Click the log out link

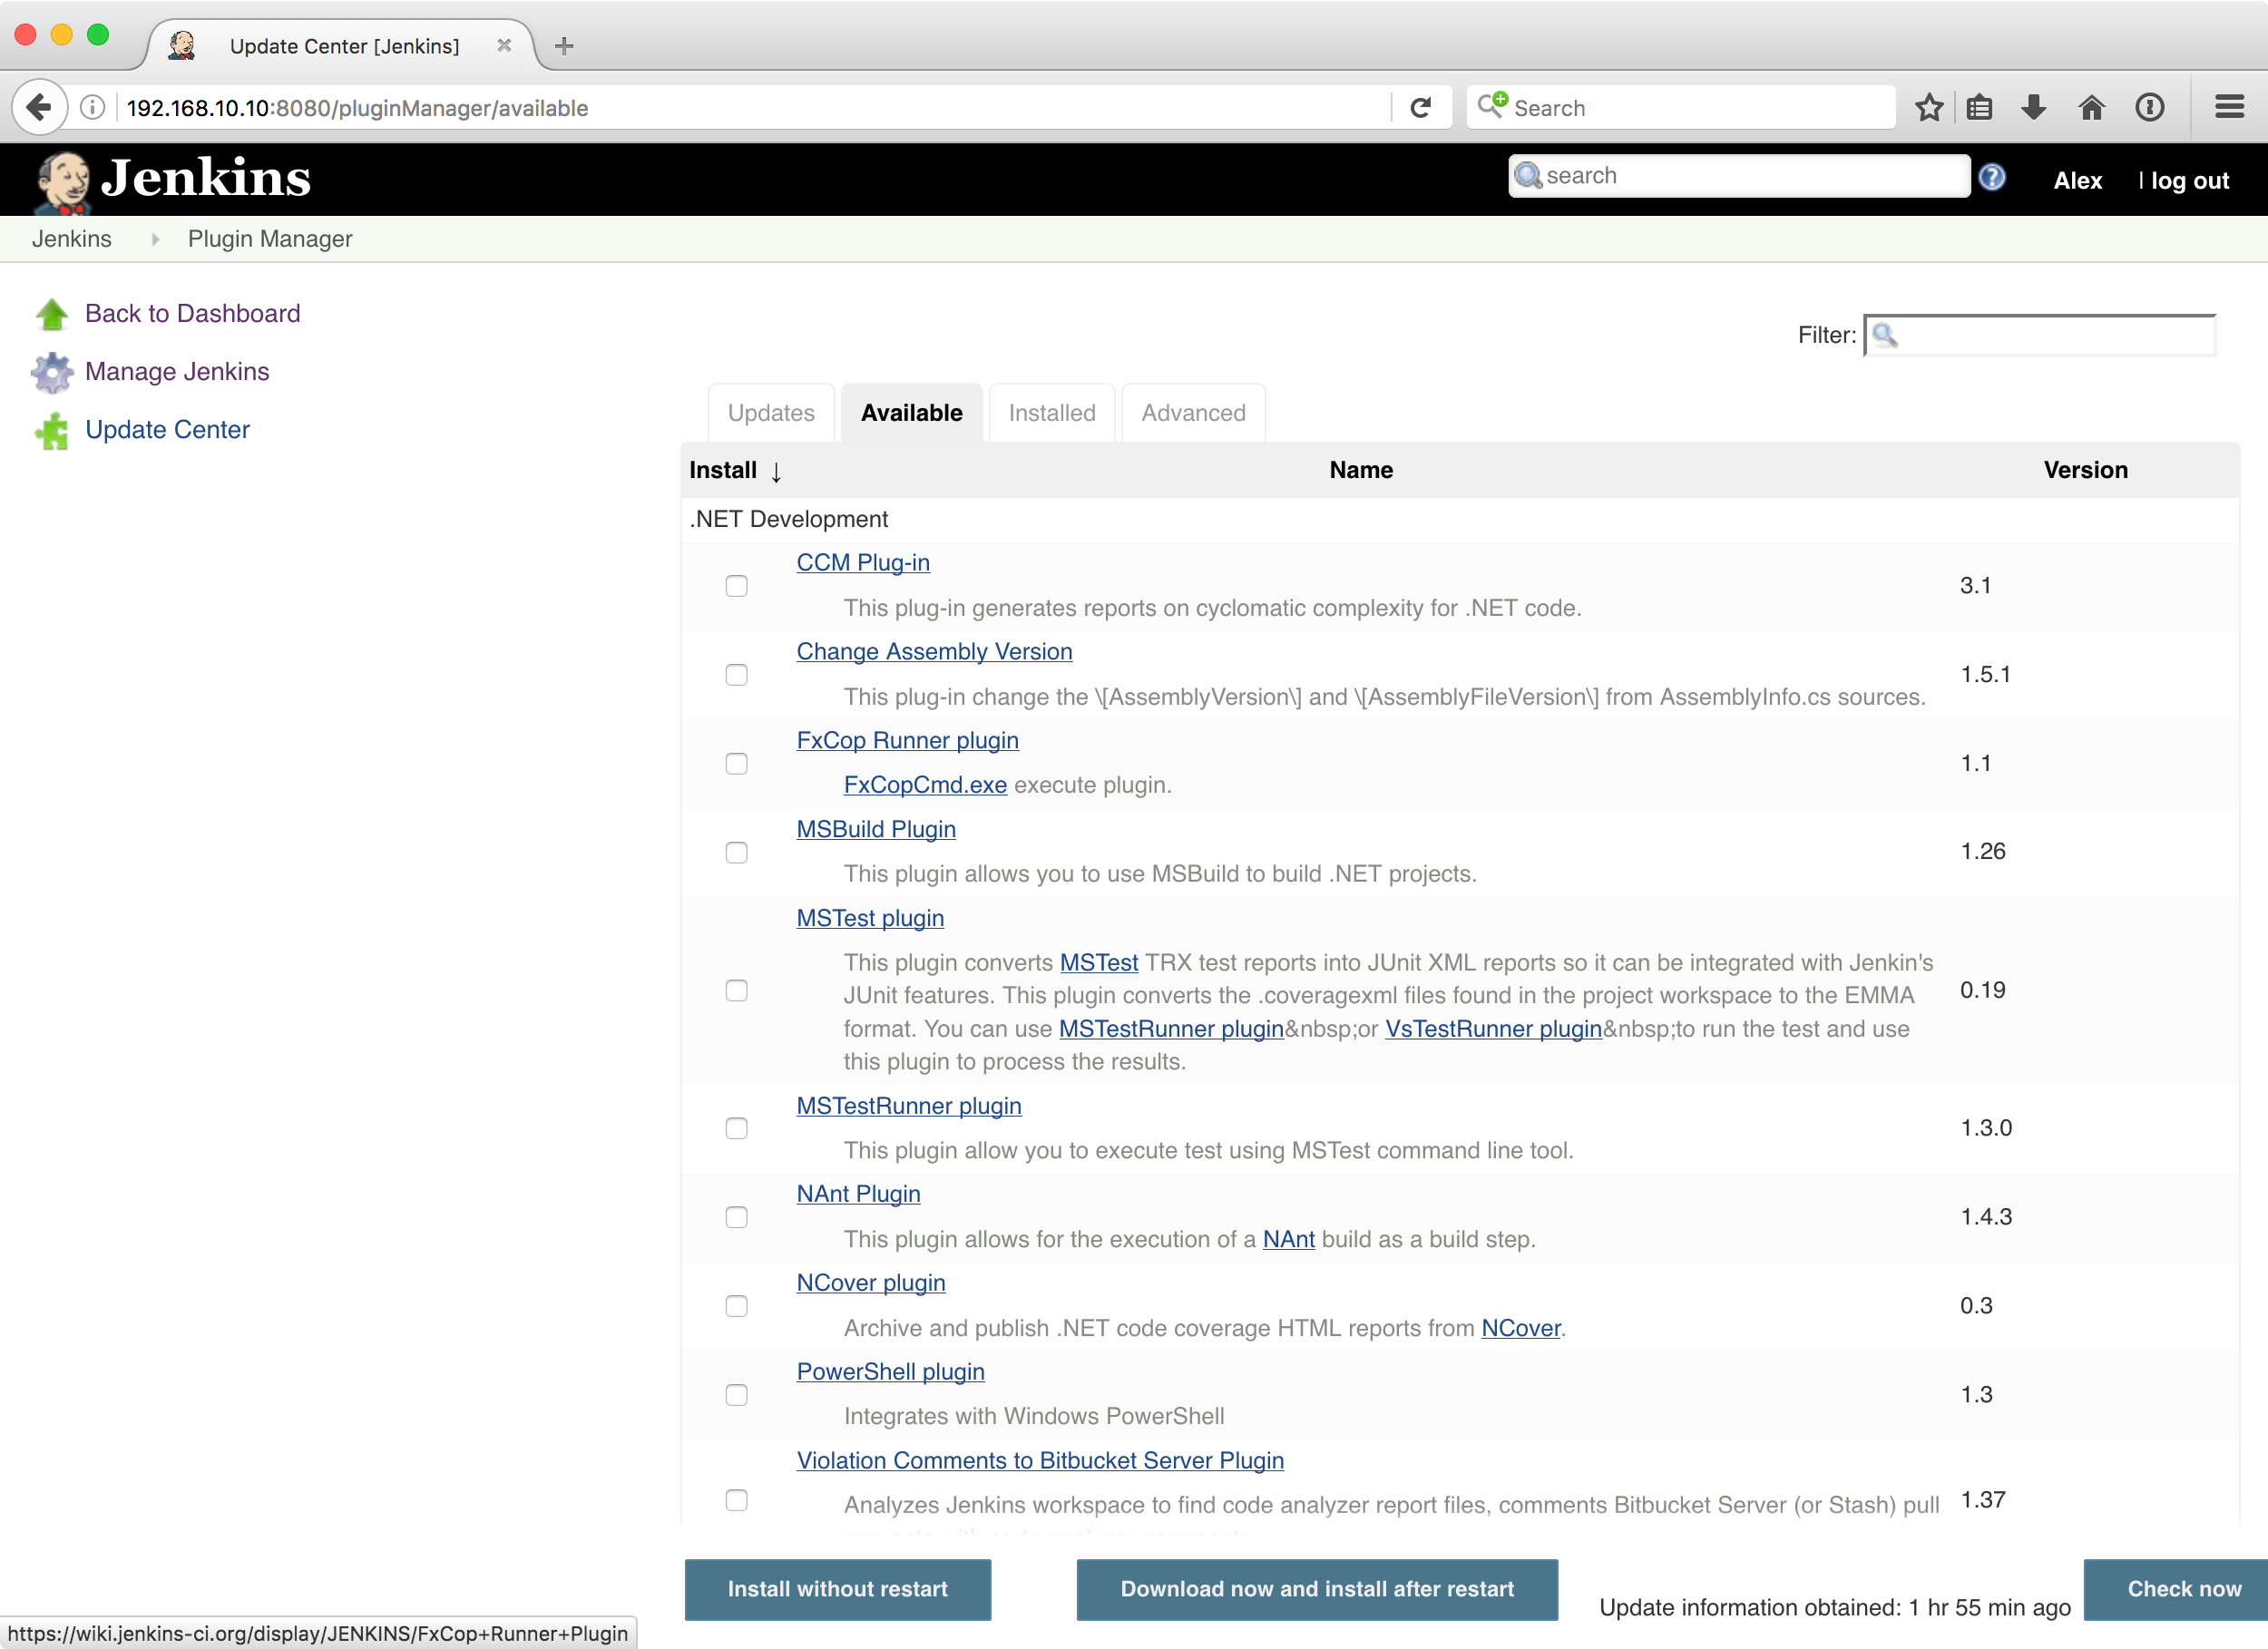click(2189, 181)
